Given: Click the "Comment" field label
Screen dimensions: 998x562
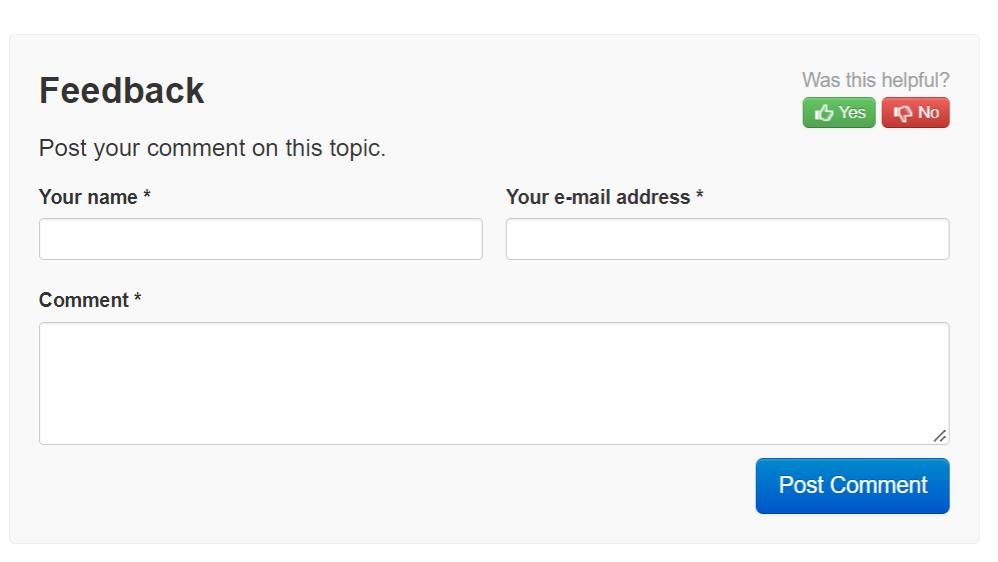Looking at the screenshot, I should pyautogui.click(x=84, y=300).
